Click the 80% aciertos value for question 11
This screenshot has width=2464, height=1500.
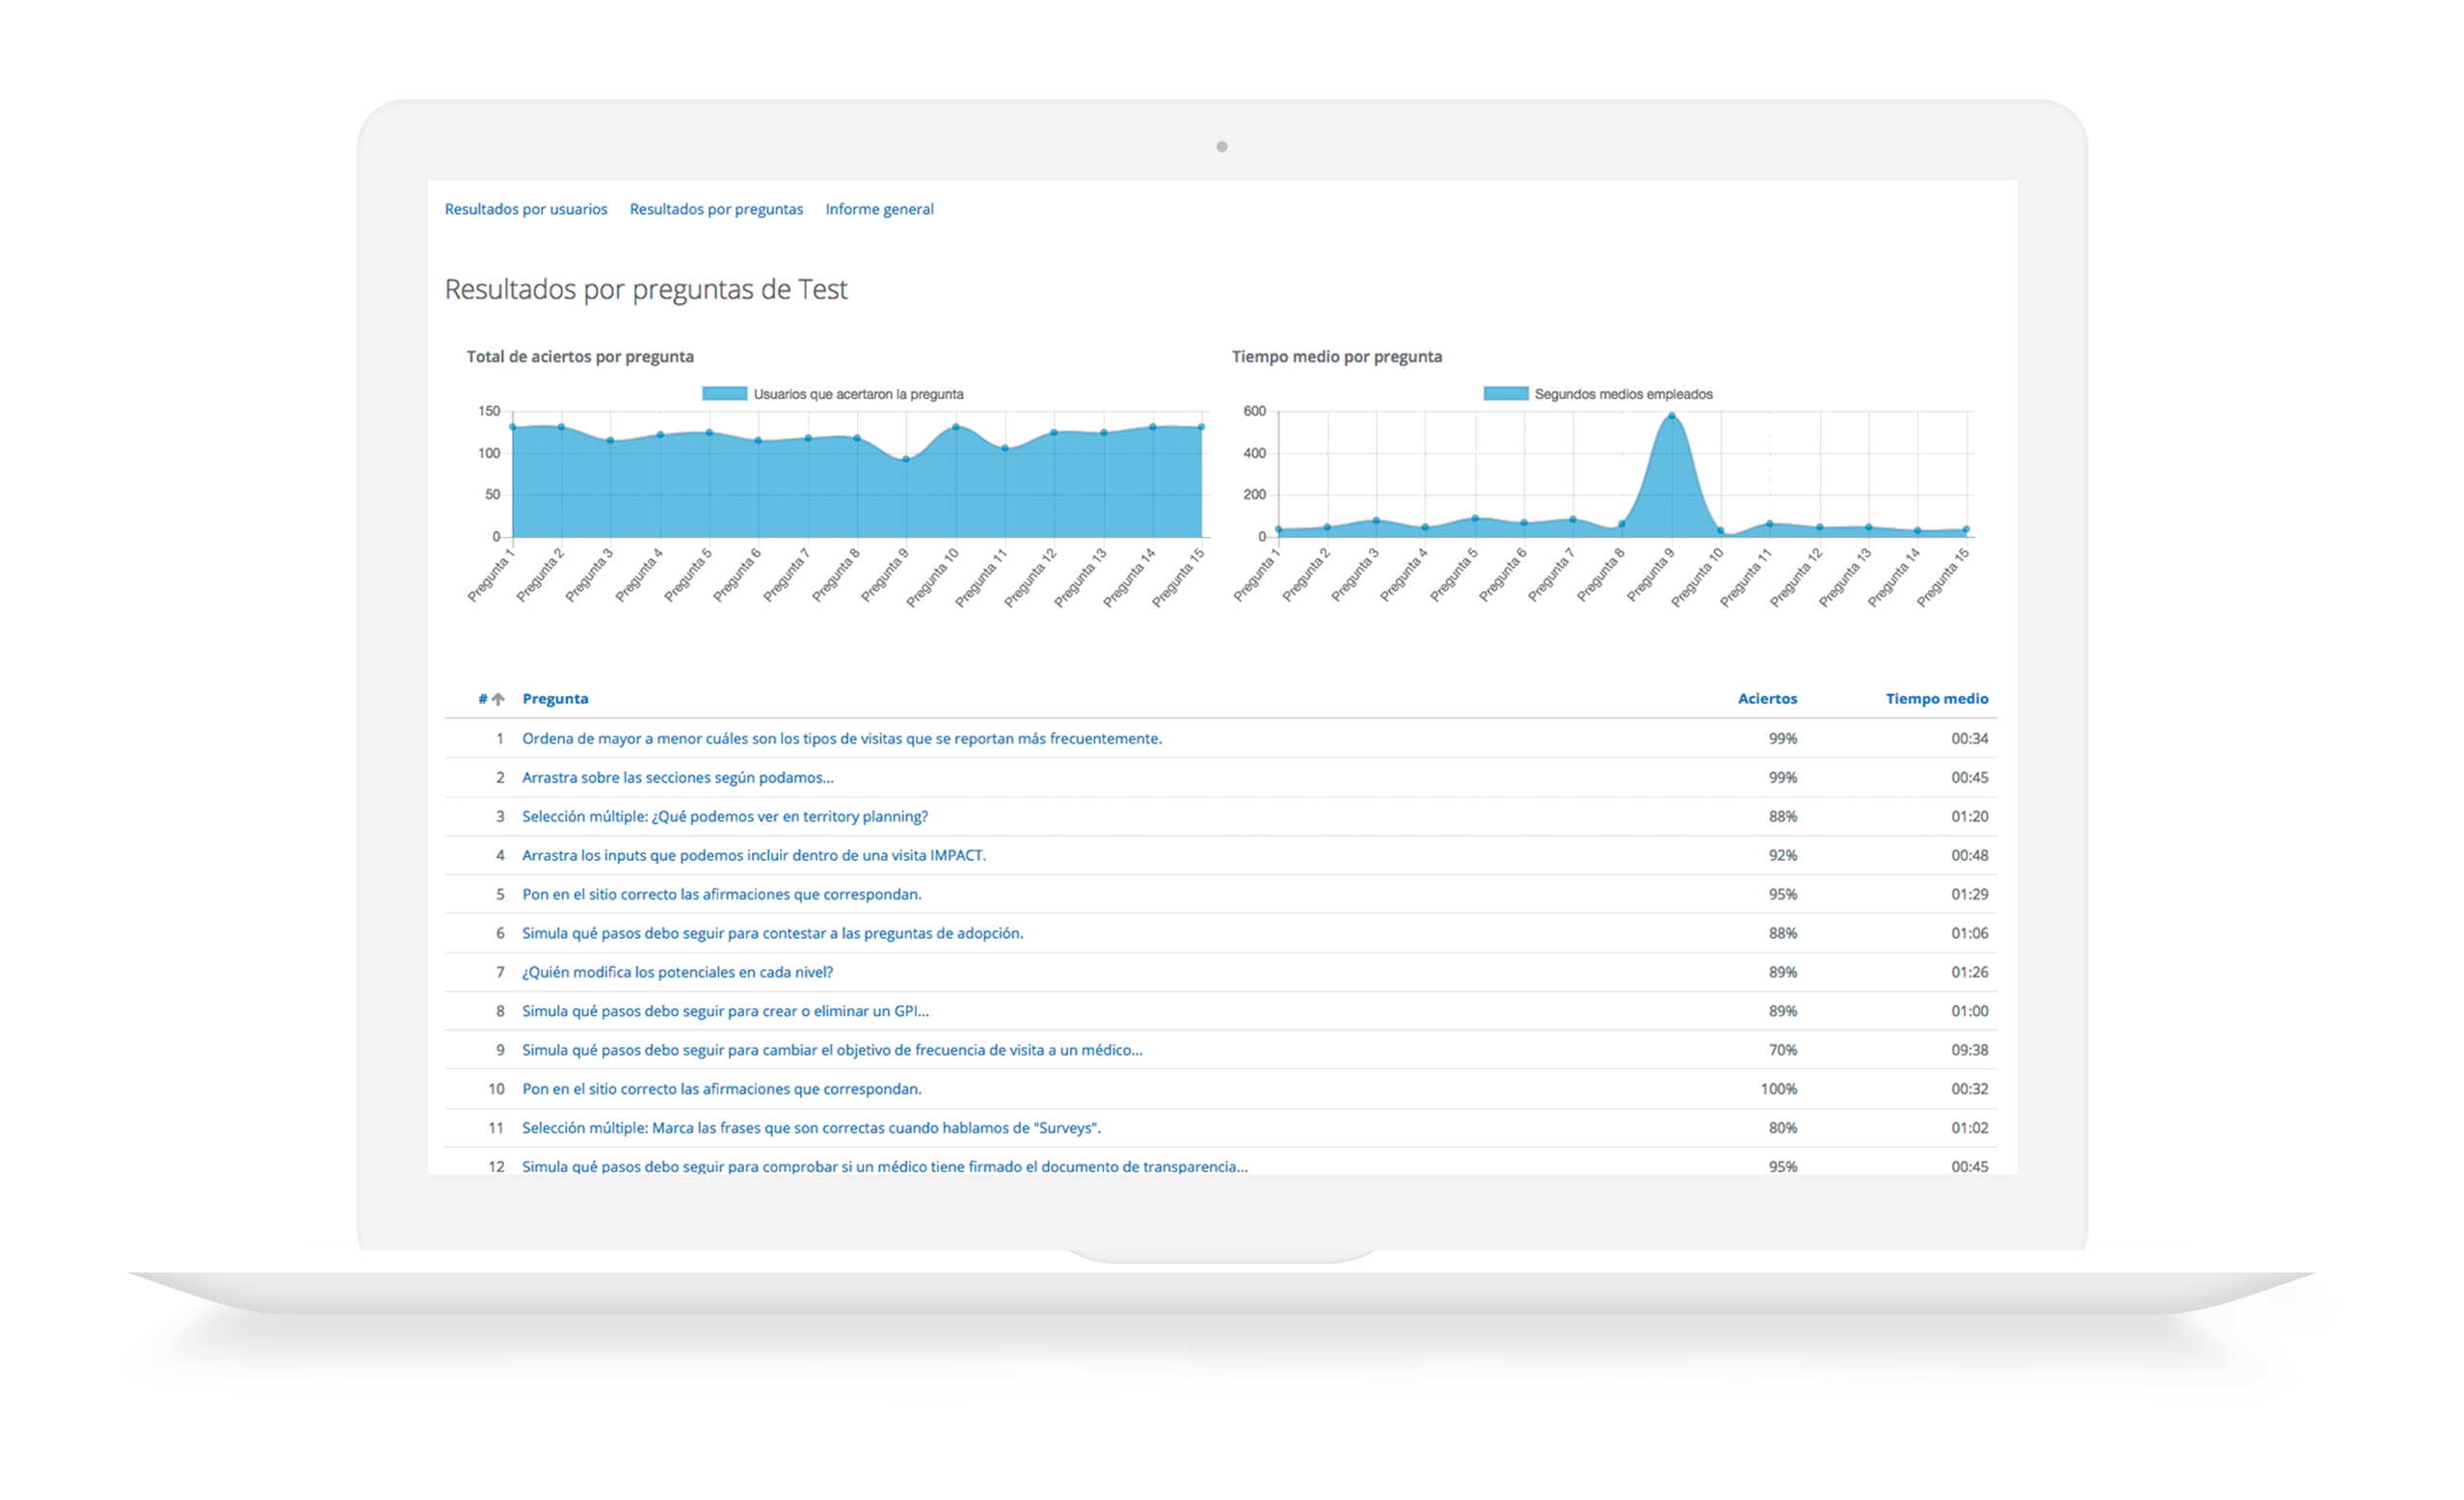click(x=1782, y=1129)
